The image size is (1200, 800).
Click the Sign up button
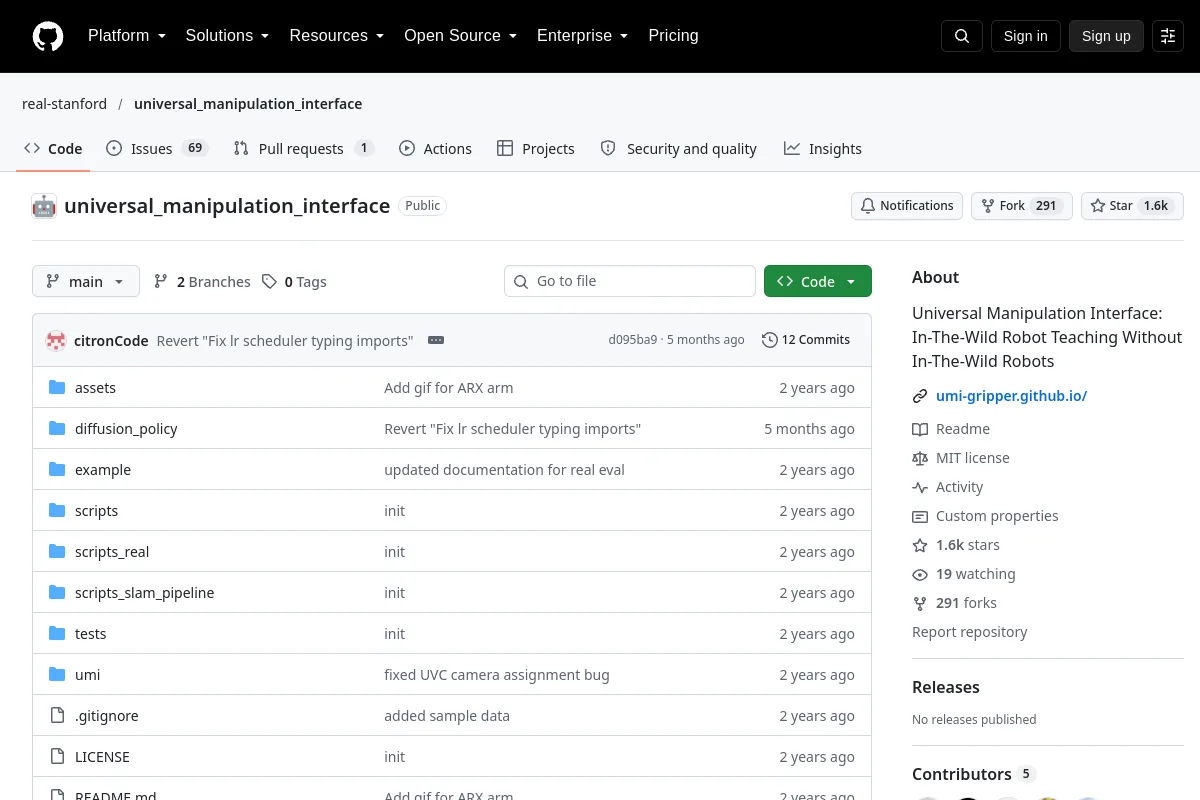(x=1106, y=36)
